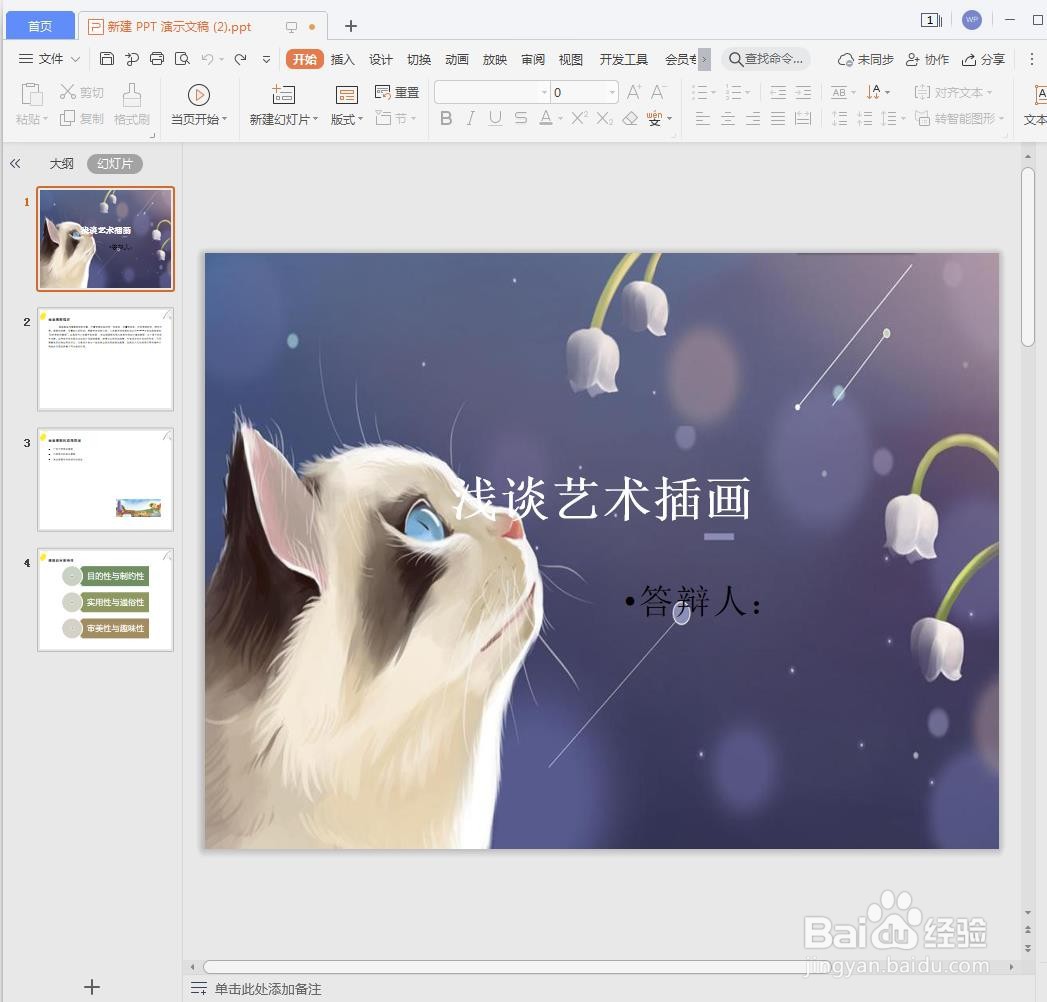Click the Decrease Indent icon

(x=778, y=92)
